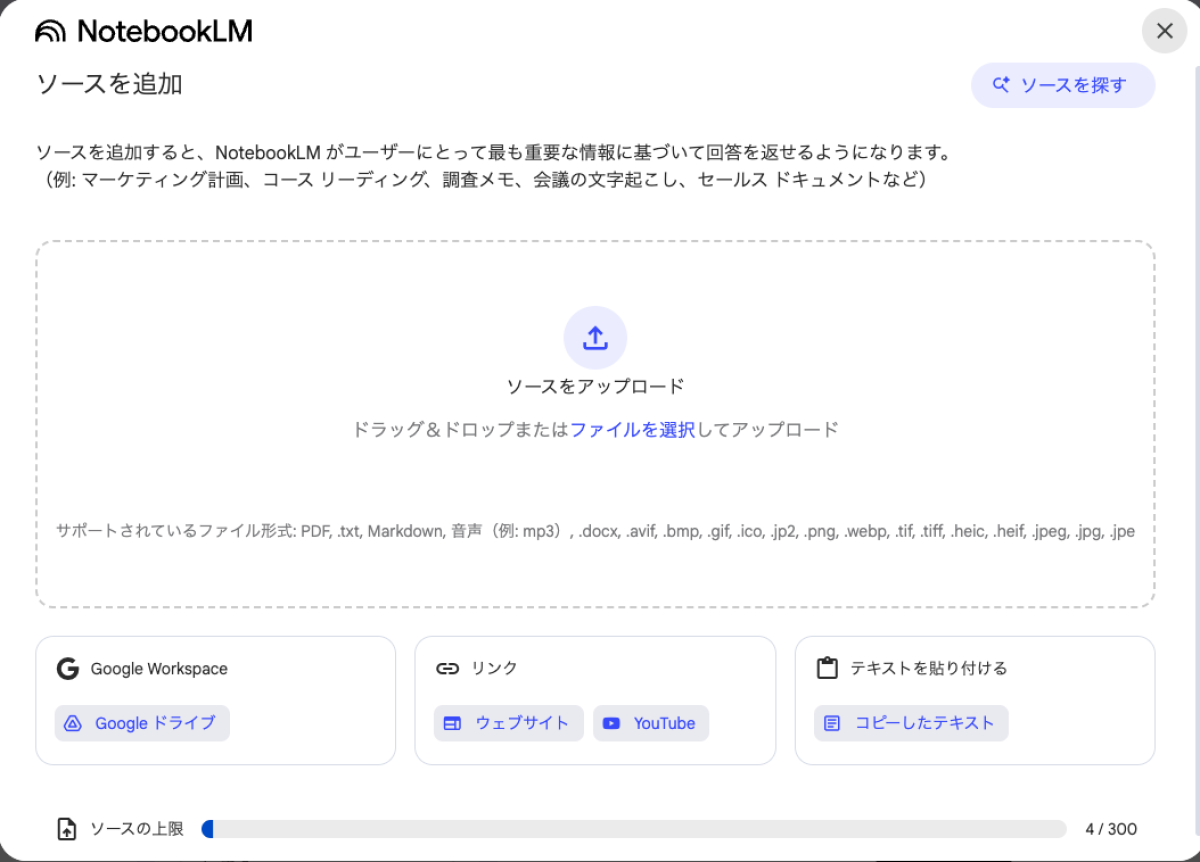Click the NotebookLM logo icon
Image resolution: width=1200 pixels, height=862 pixels.
click(x=50, y=32)
